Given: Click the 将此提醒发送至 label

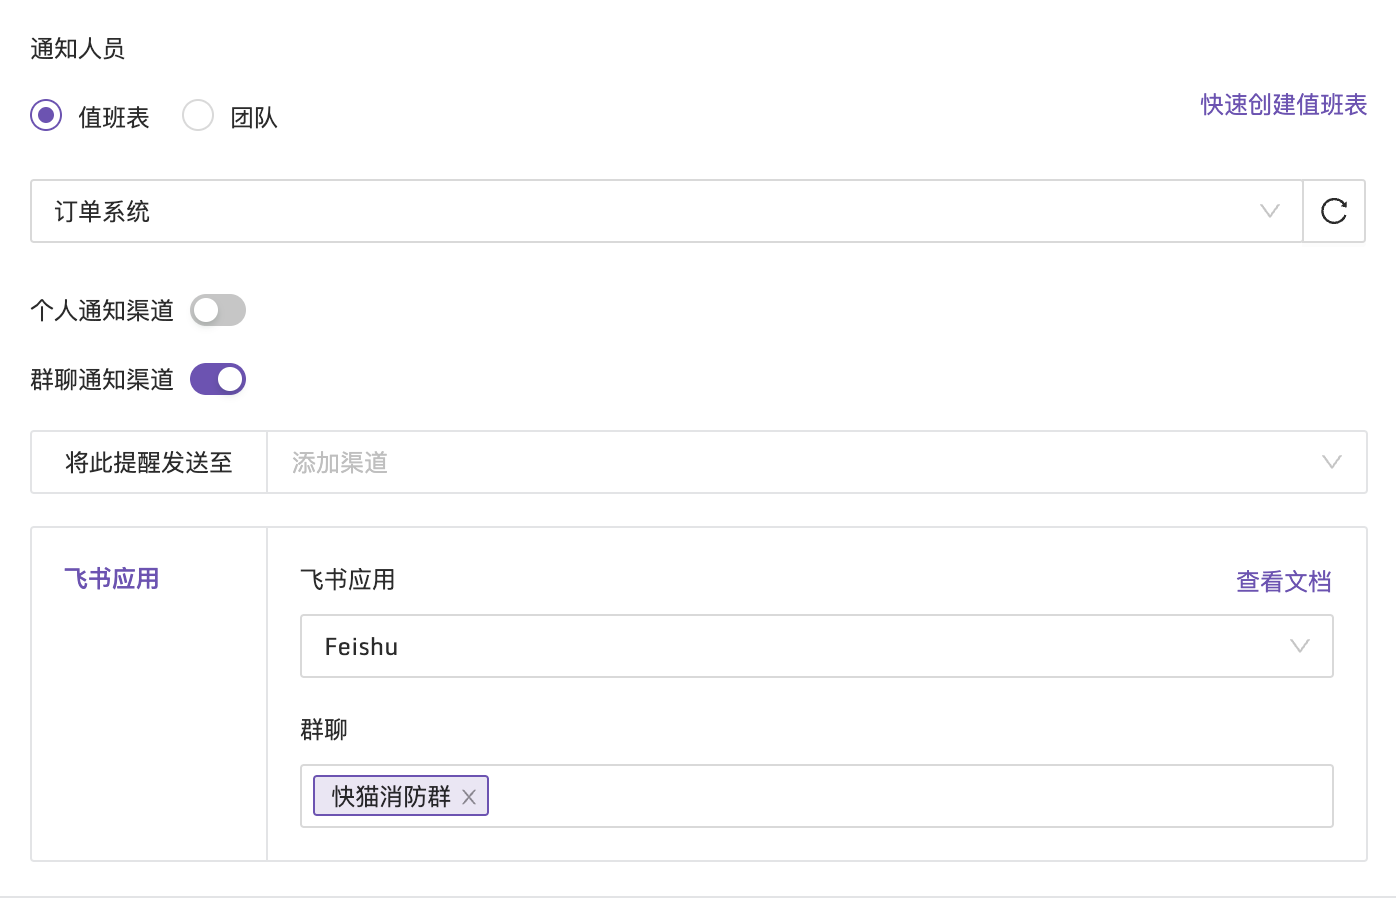Looking at the screenshot, I should 149,462.
